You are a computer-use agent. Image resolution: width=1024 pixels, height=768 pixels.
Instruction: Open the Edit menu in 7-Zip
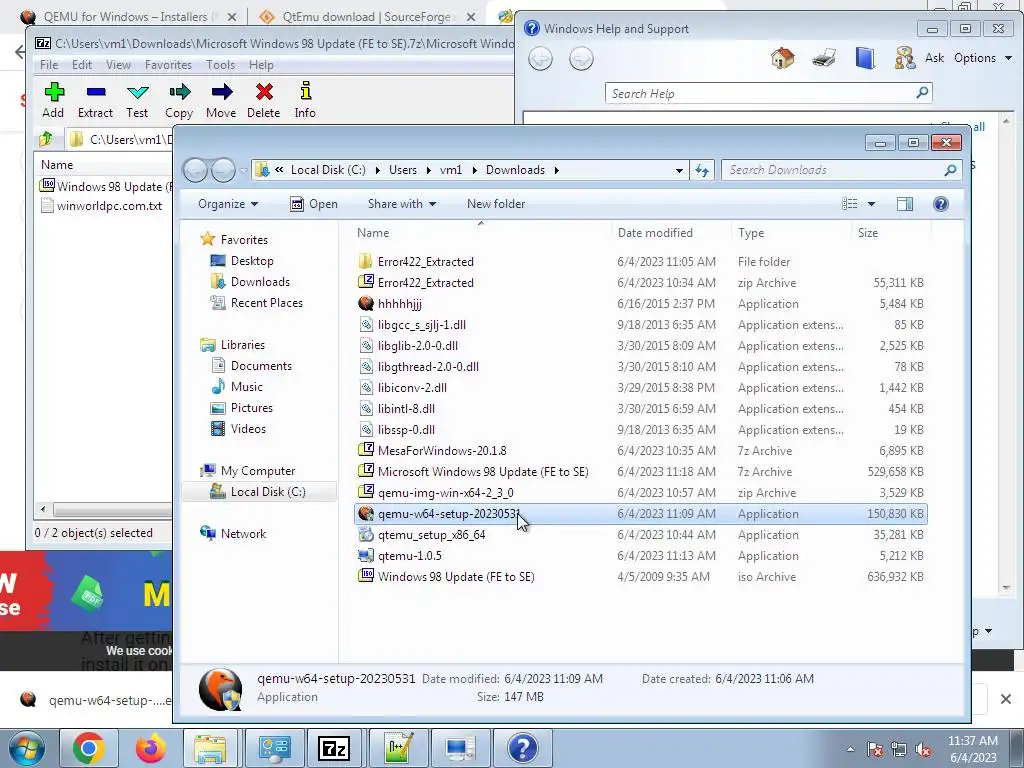click(x=82, y=65)
